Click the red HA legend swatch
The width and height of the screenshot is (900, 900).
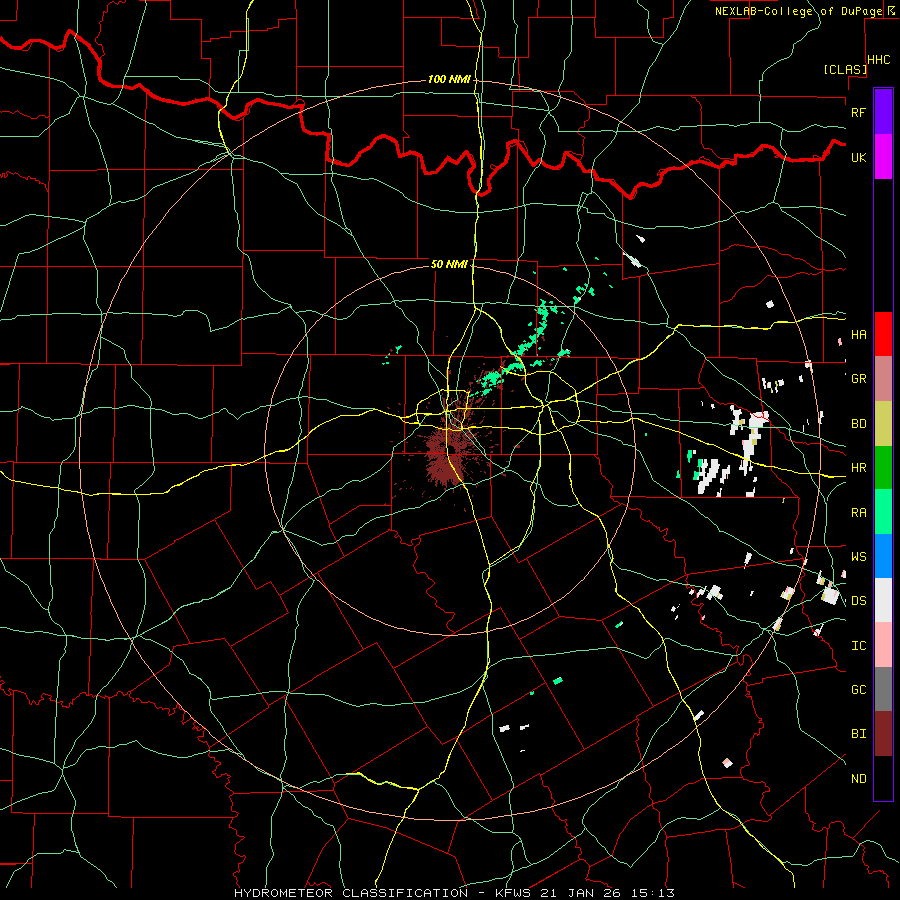click(883, 334)
